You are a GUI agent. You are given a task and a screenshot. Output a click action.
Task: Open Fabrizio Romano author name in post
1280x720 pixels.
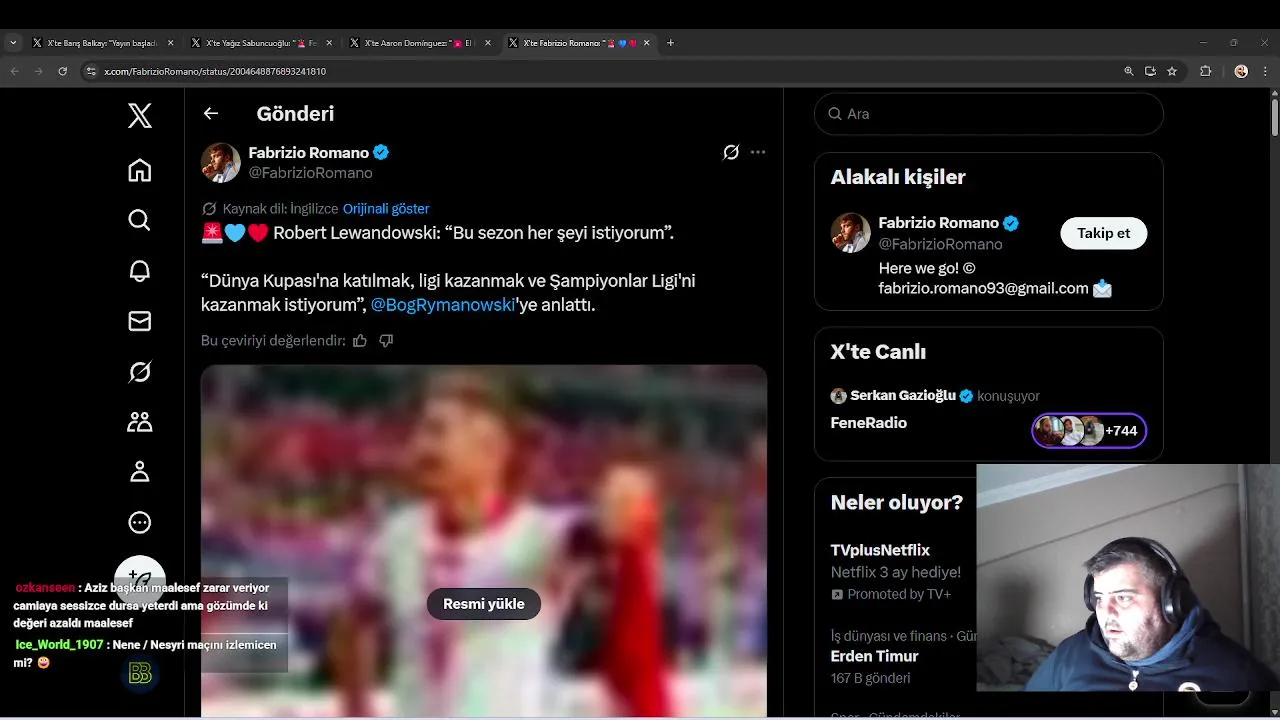(x=309, y=153)
